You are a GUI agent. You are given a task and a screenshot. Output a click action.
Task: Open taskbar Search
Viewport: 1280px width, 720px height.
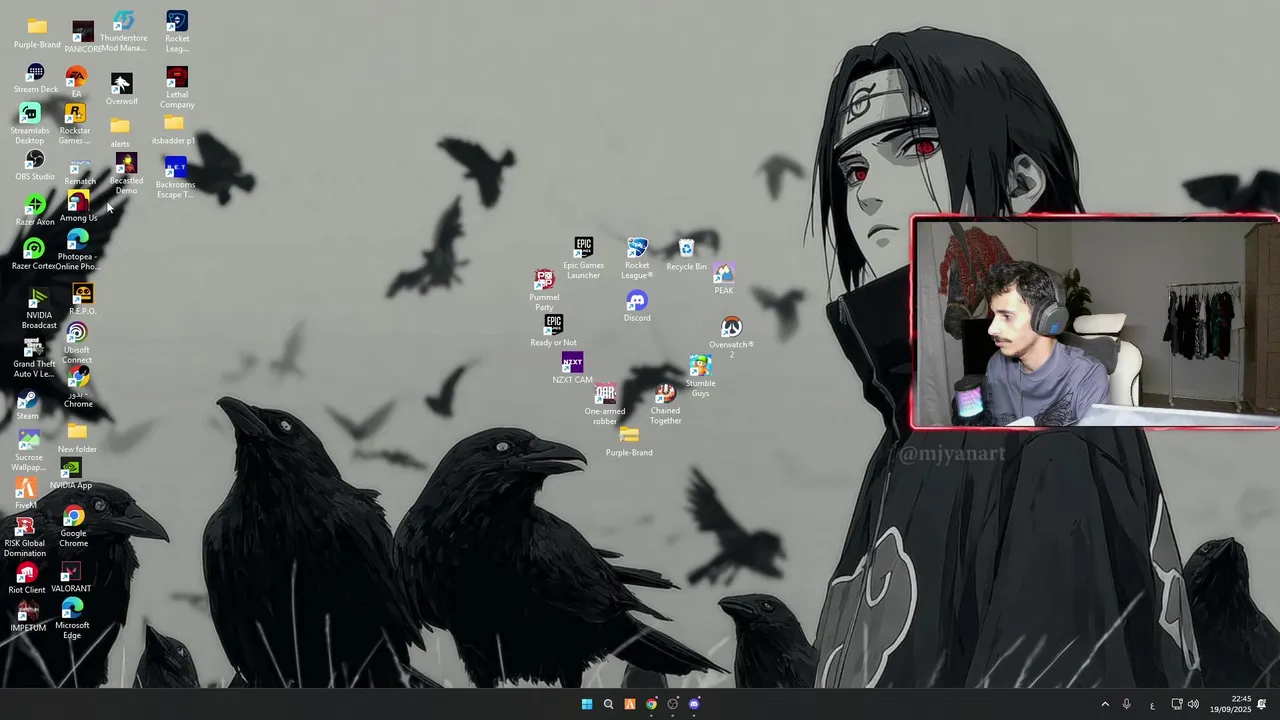coord(608,704)
